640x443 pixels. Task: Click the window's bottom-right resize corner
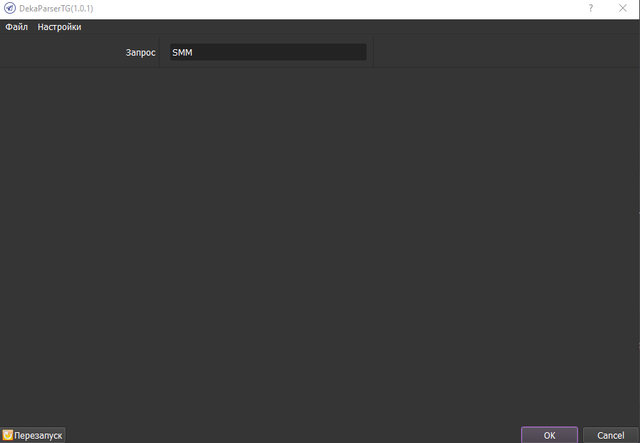(637, 440)
